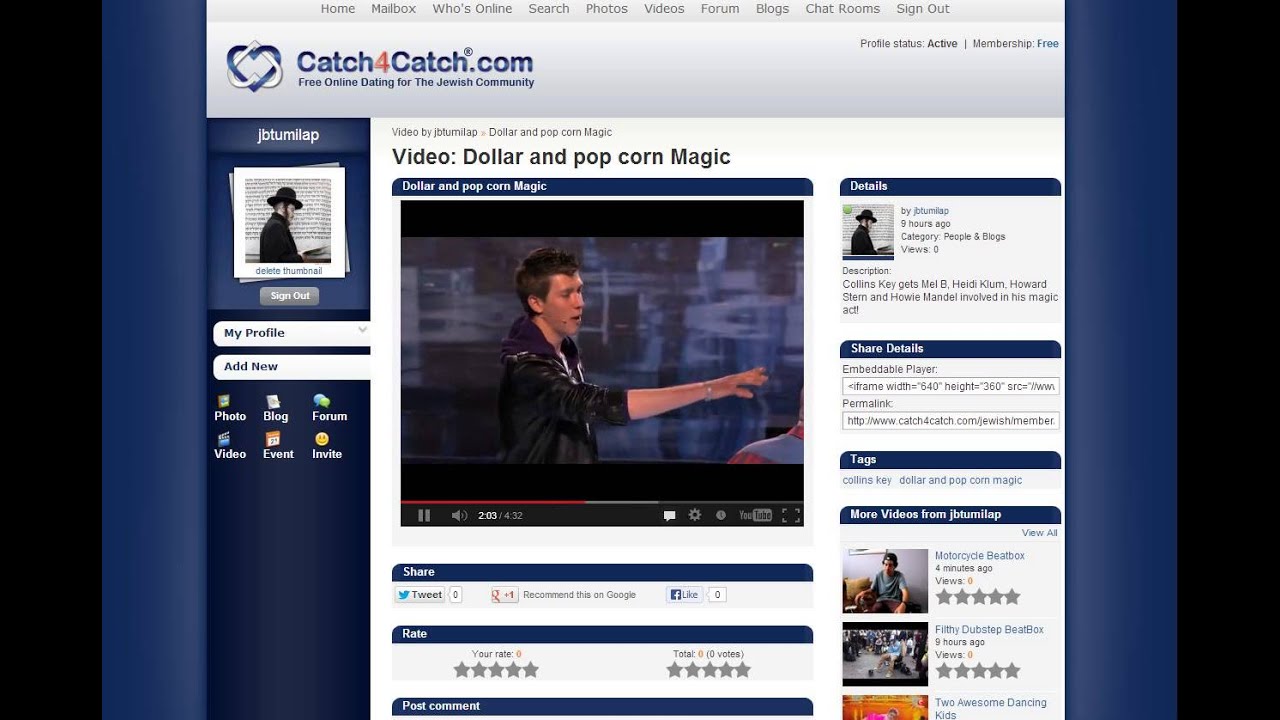Click jbtumilap username in sidebar
This screenshot has width=1280, height=720.
tap(288, 135)
